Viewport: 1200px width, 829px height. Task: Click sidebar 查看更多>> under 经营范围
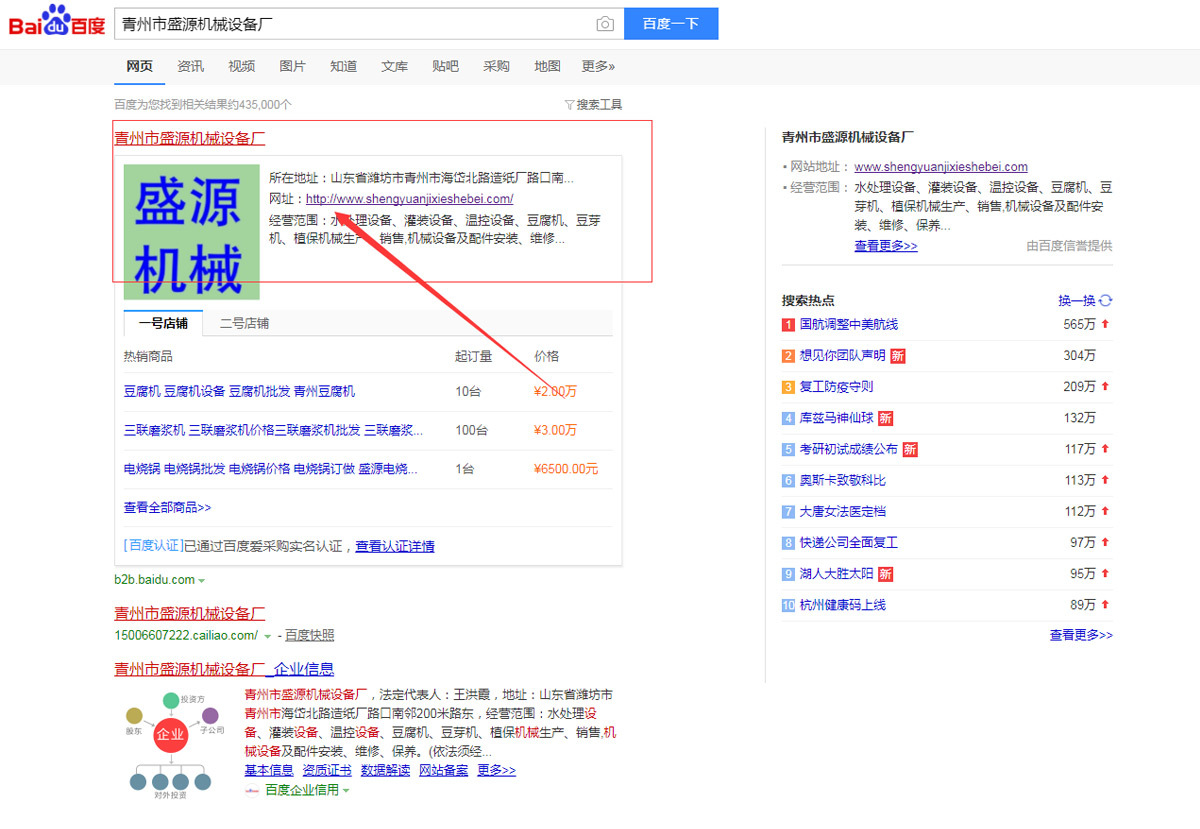pos(886,245)
